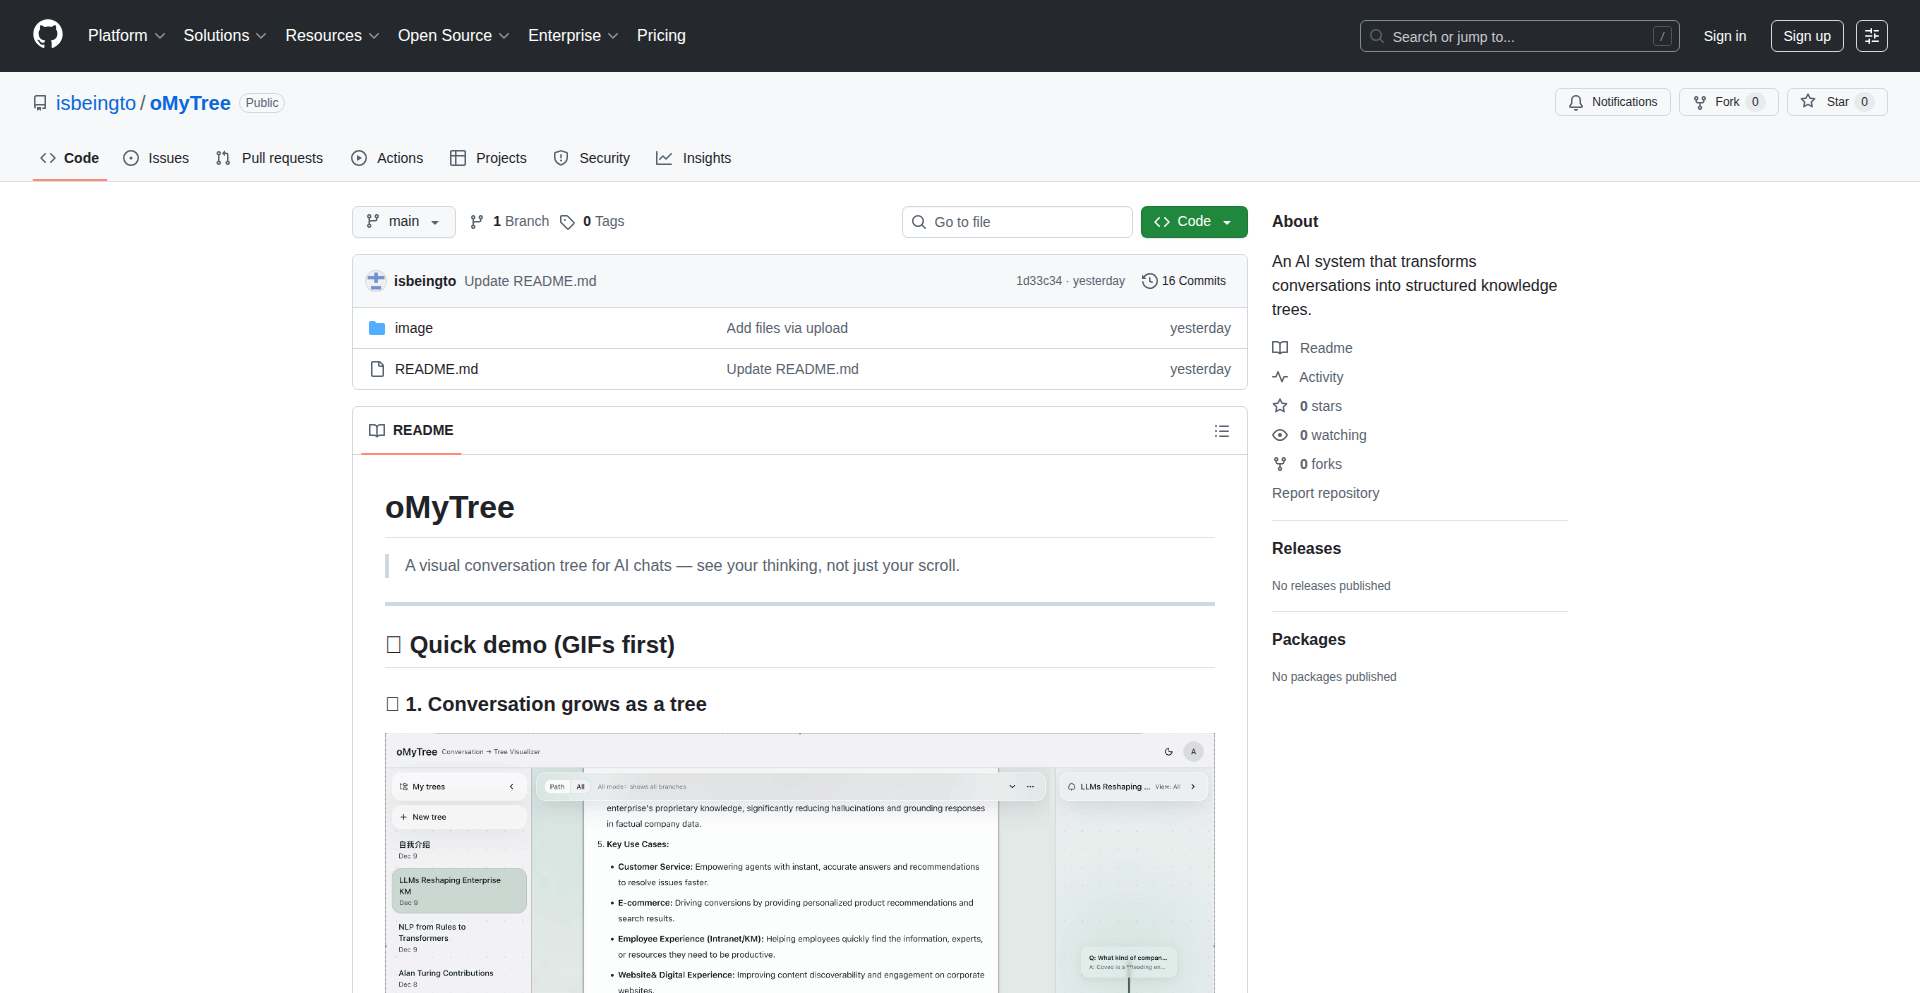Click the fork icon next to 0 forks
Image resolution: width=1920 pixels, height=993 pixels.
(x=1280, y=464)
